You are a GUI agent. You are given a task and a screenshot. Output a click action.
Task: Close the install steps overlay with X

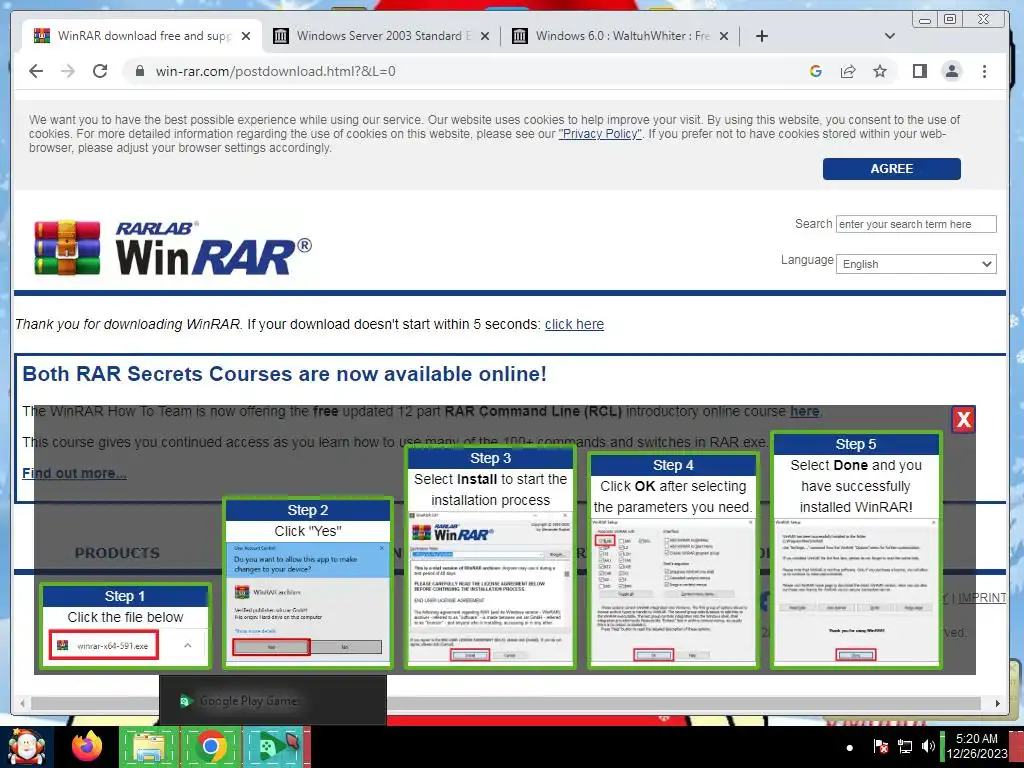click(963, 419)
